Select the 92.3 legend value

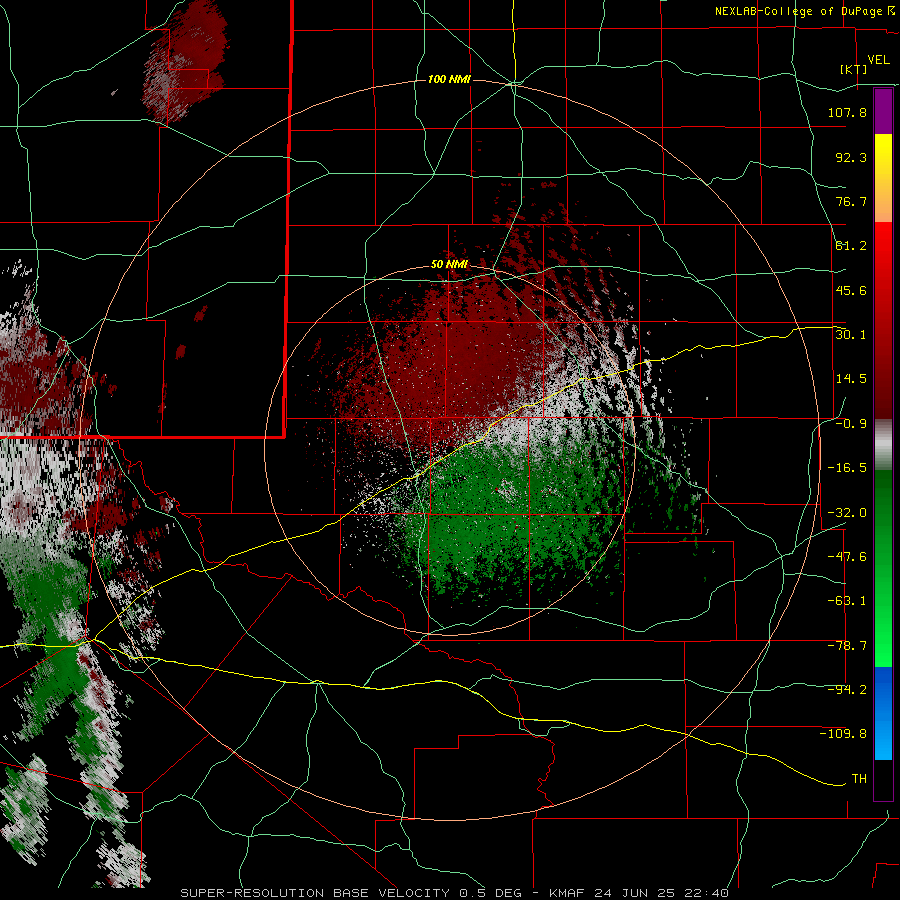pyautogui.click(x=851, y=157)
